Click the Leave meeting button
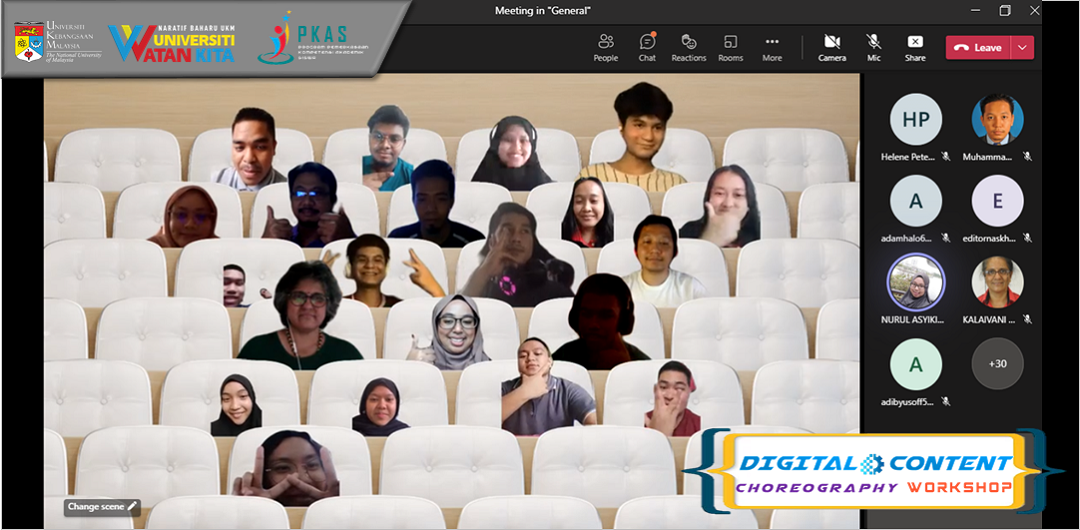Screen dimensions: 1080x530 (x=979, y=47)
